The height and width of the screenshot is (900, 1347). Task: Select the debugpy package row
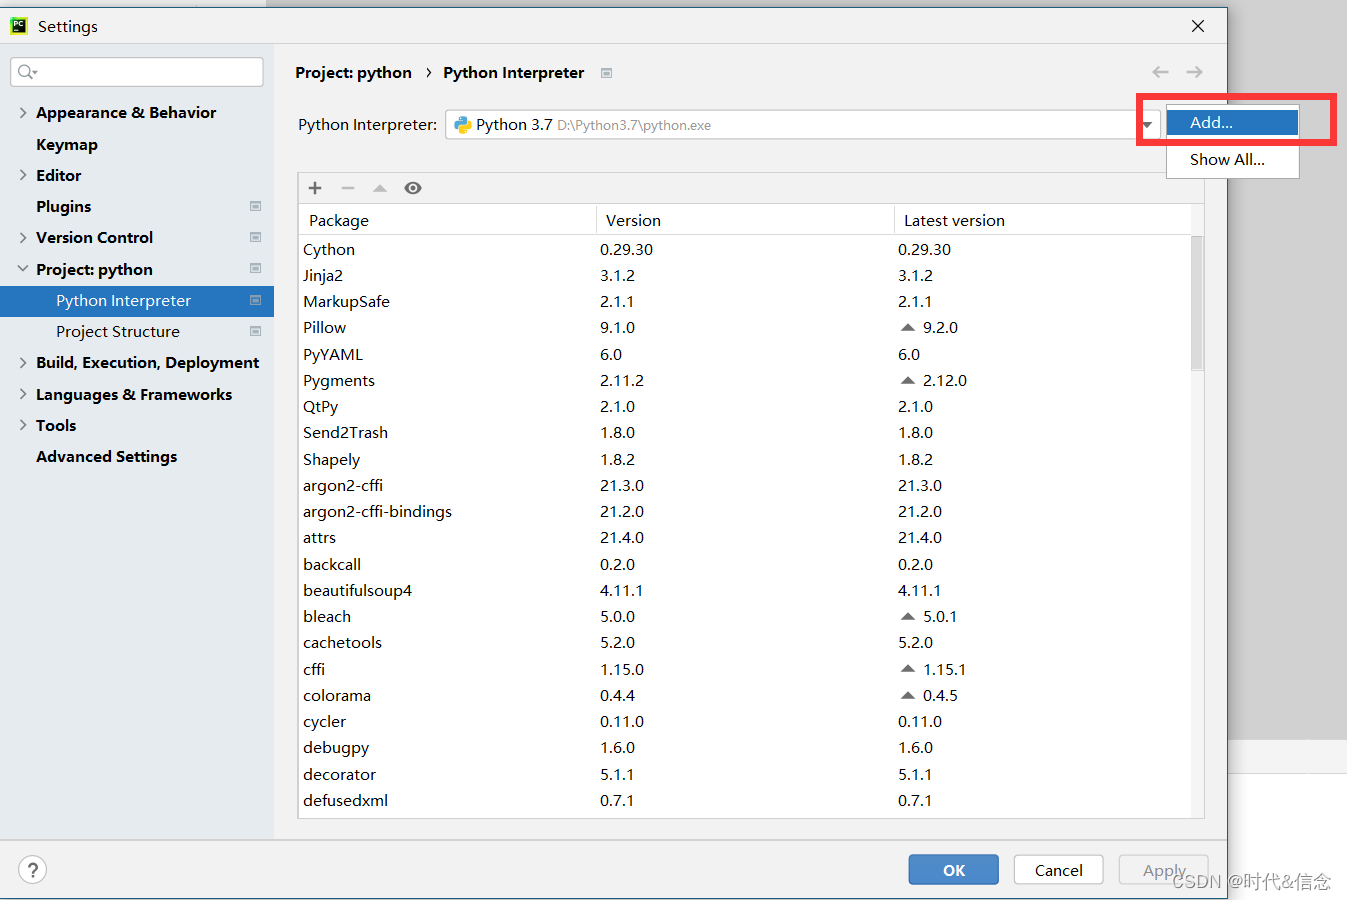745,747
